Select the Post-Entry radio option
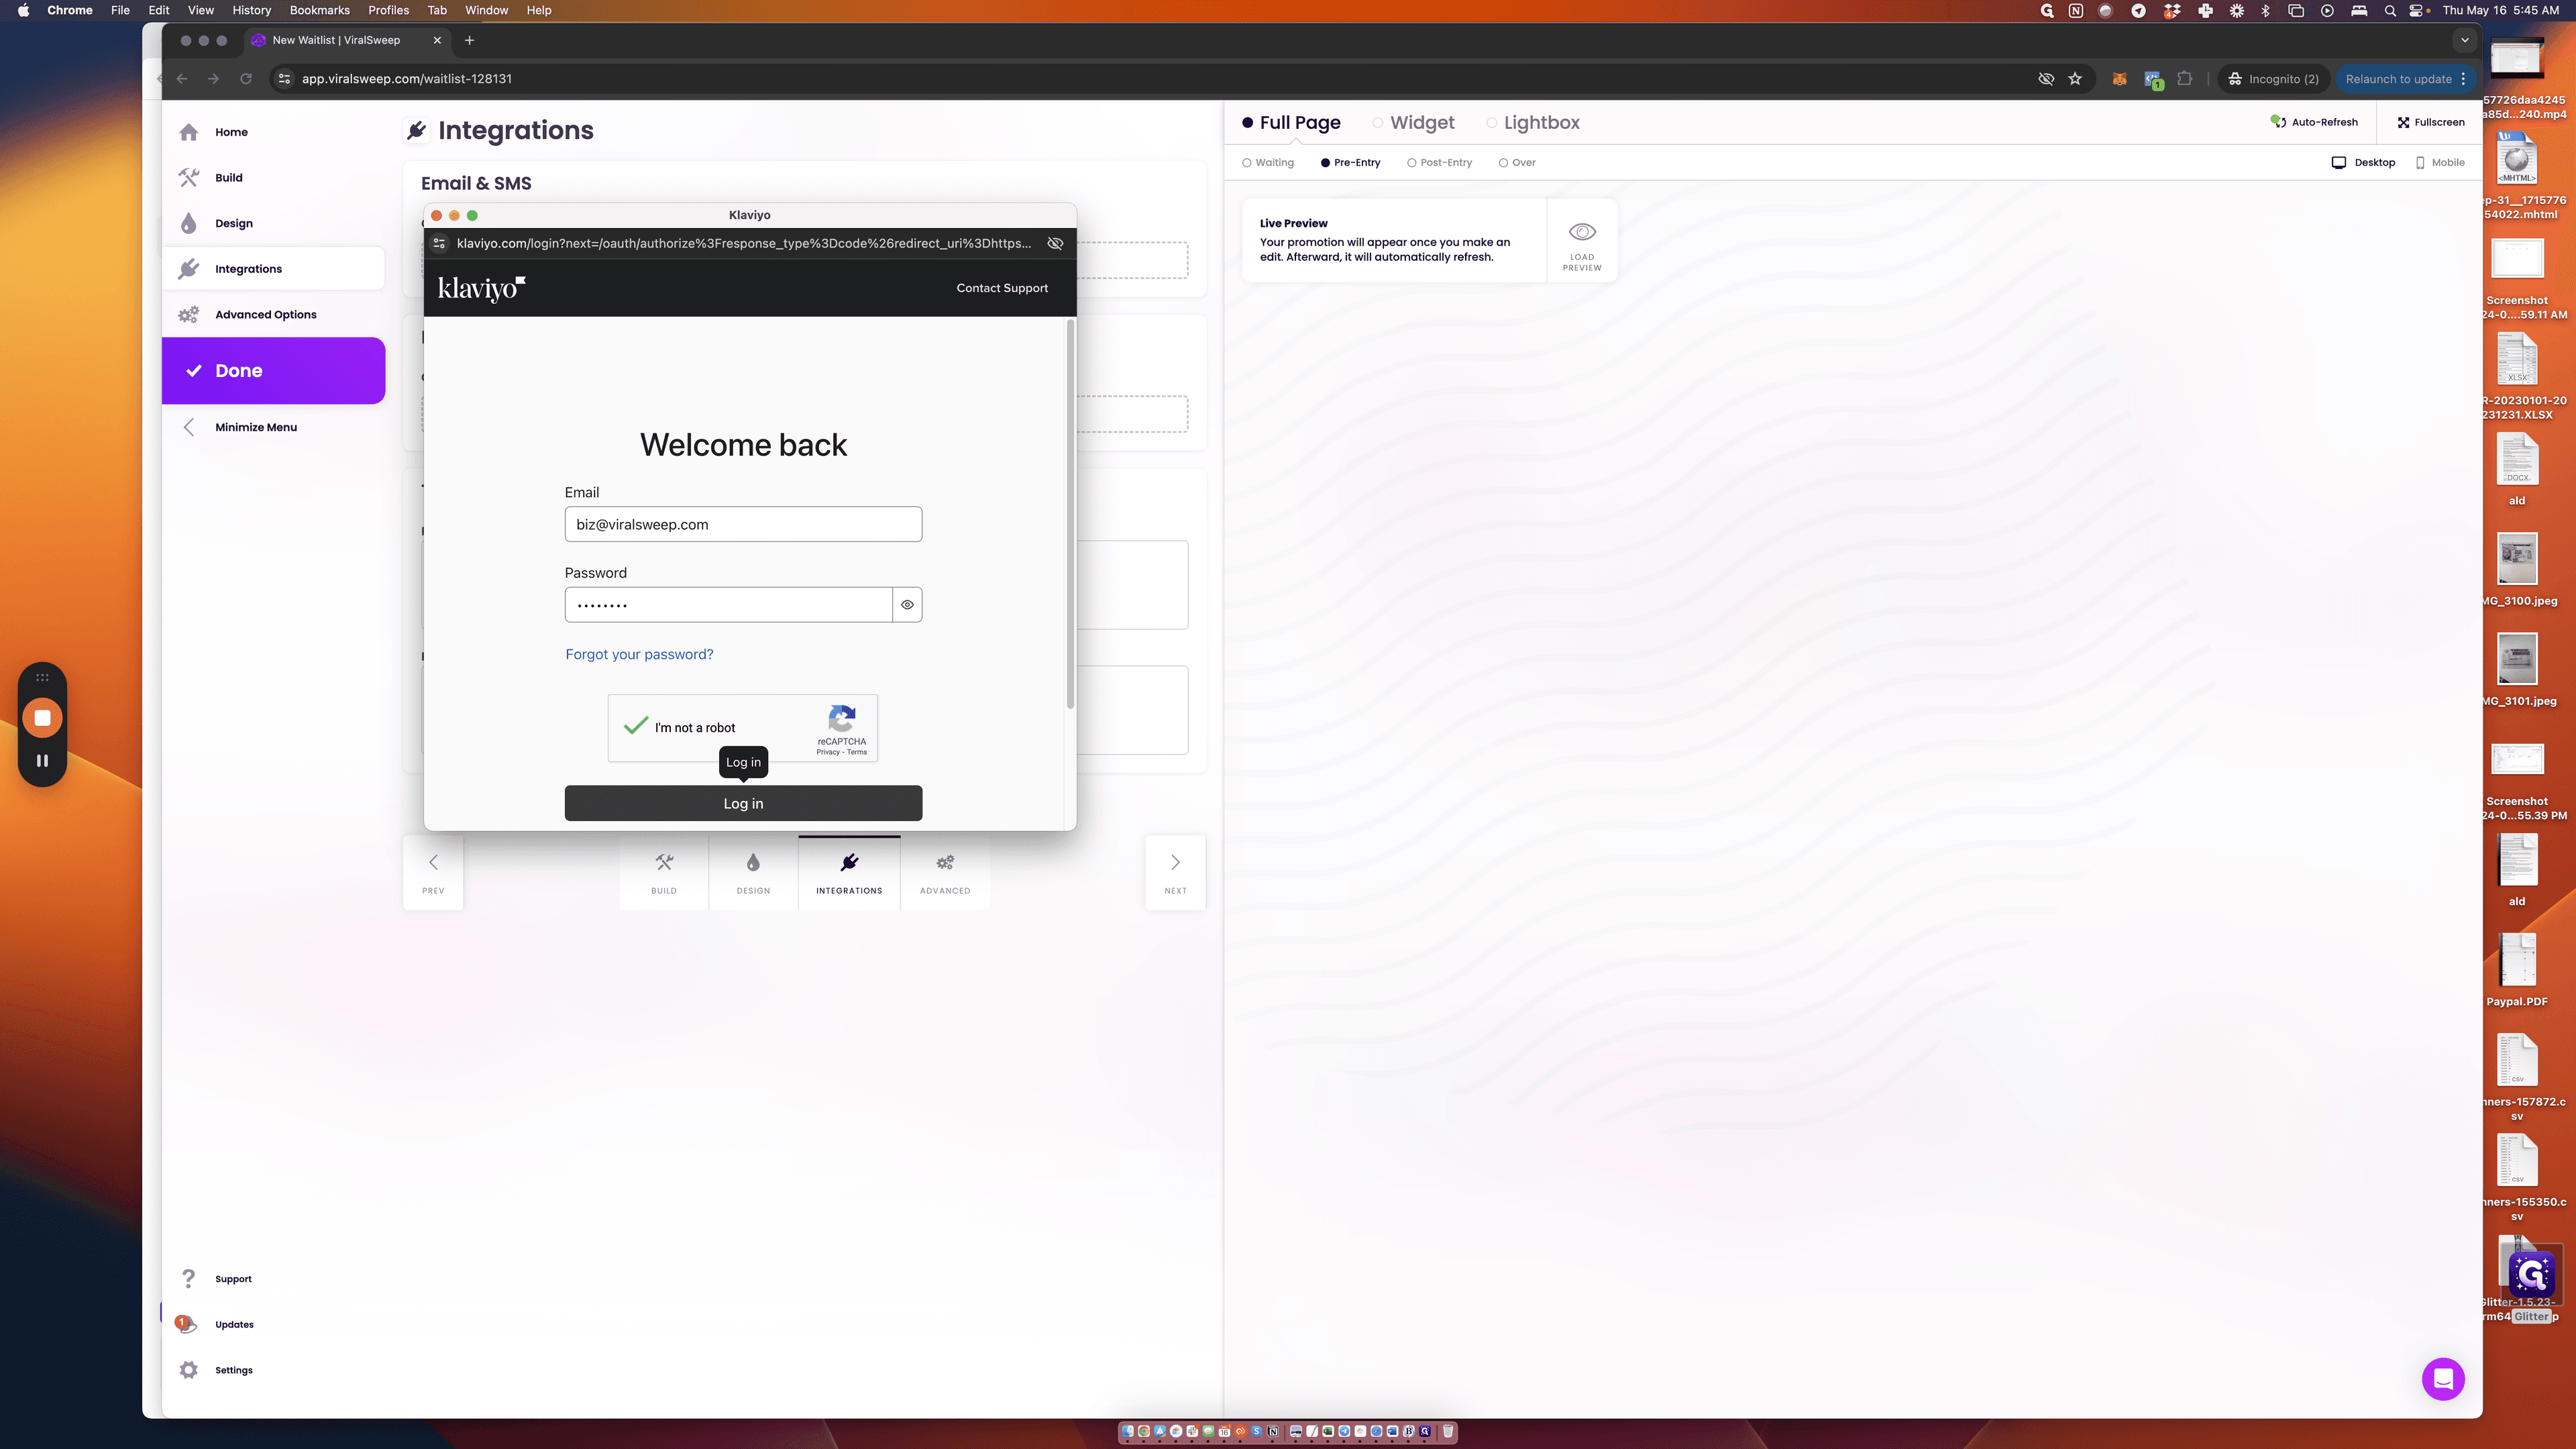Viewport: 2576px width, 1449px height. click(1439, 162)
